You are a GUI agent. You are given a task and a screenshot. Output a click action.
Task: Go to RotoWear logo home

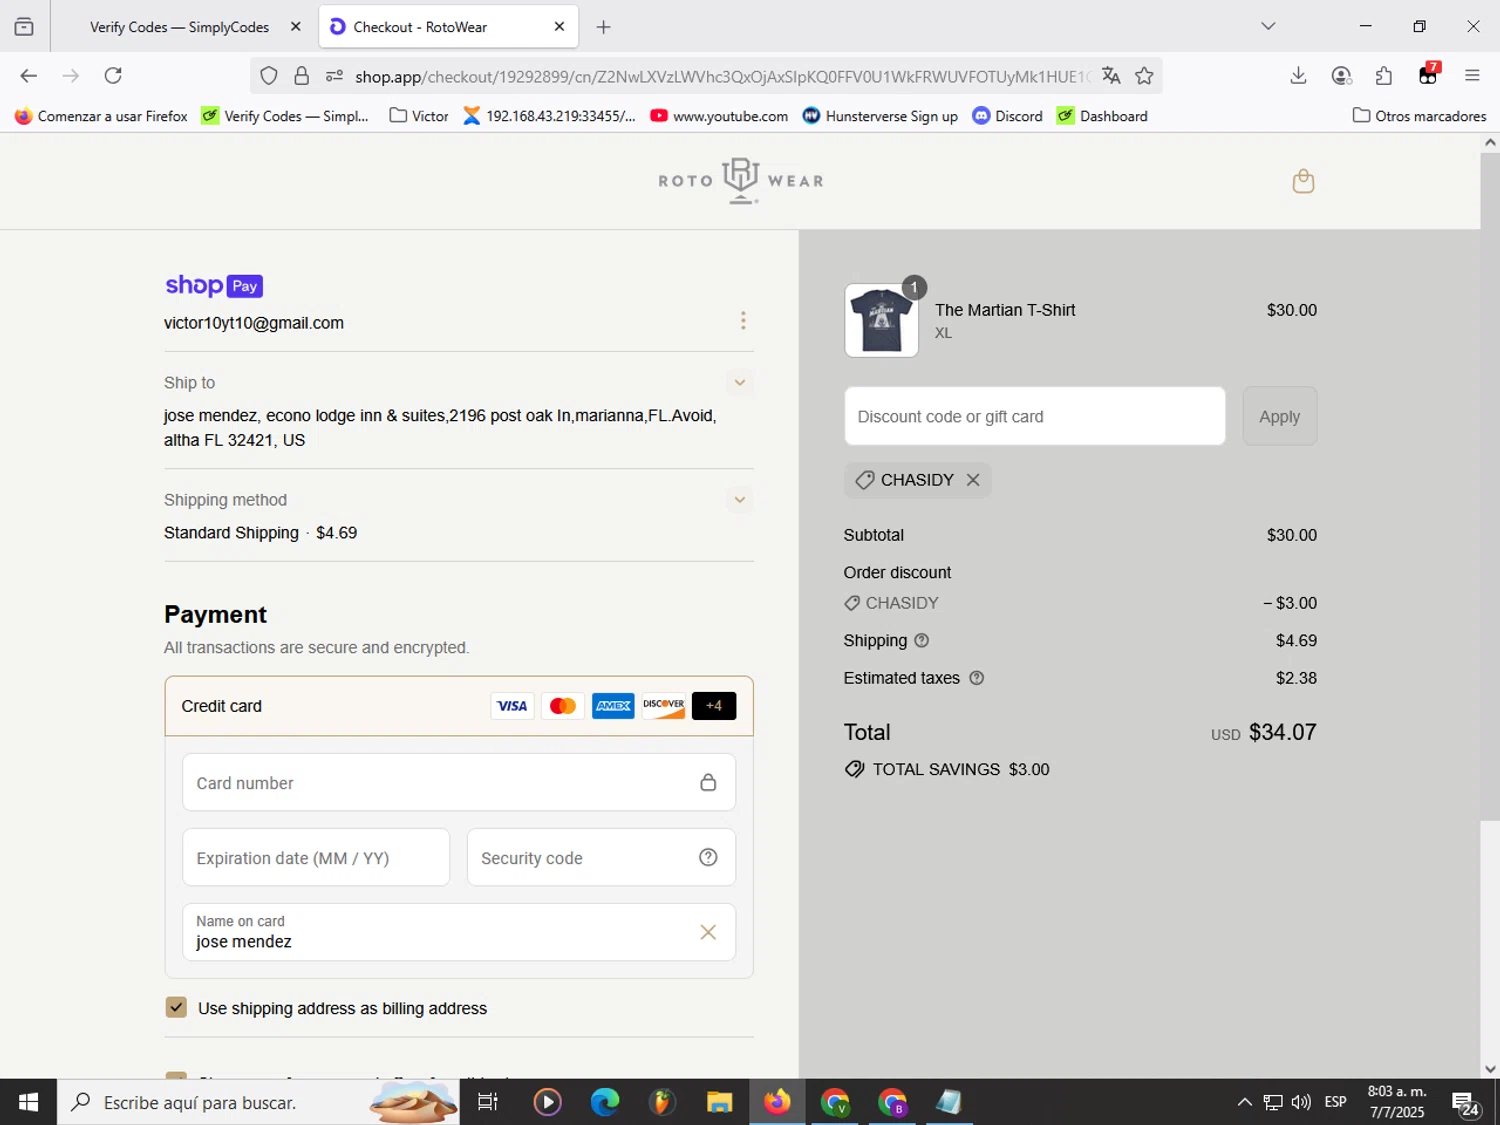pyautogui.click(x=741, y=181)
